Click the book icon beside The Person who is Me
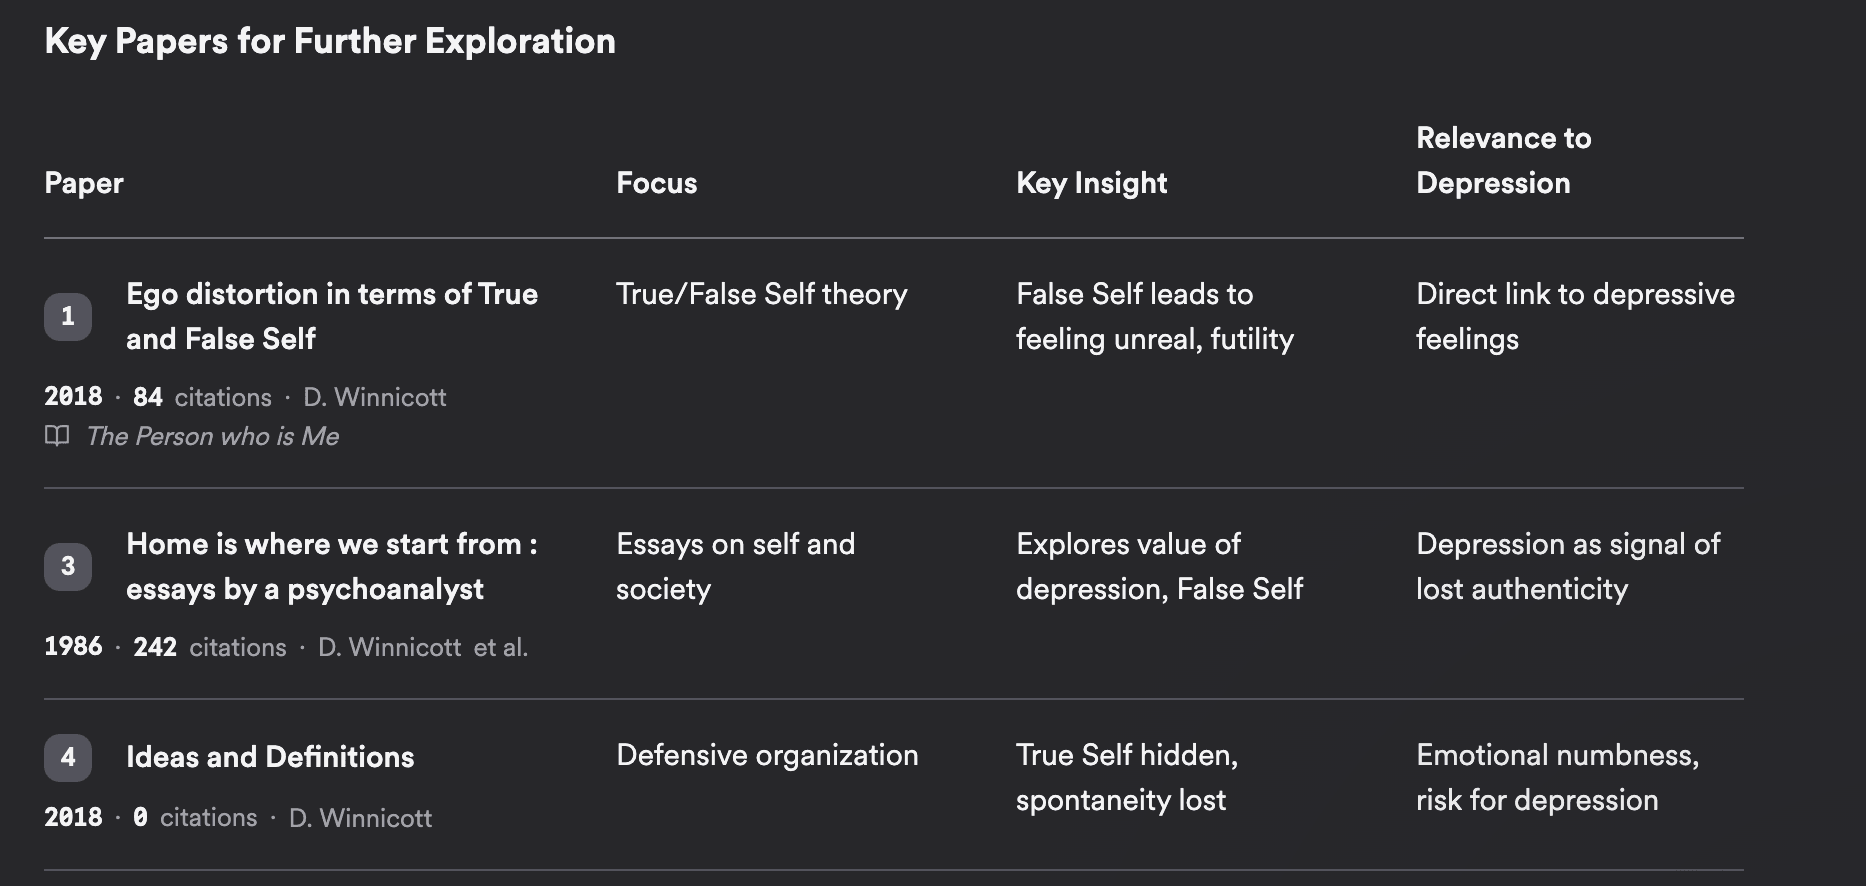 (x=57, y=436)
